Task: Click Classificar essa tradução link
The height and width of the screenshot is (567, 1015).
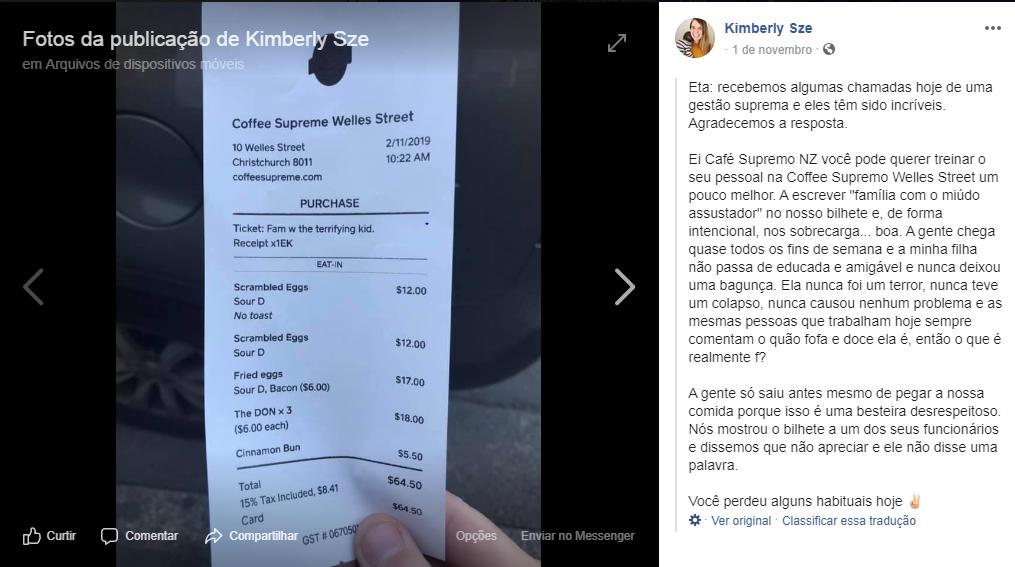Action: pos(849,520)
